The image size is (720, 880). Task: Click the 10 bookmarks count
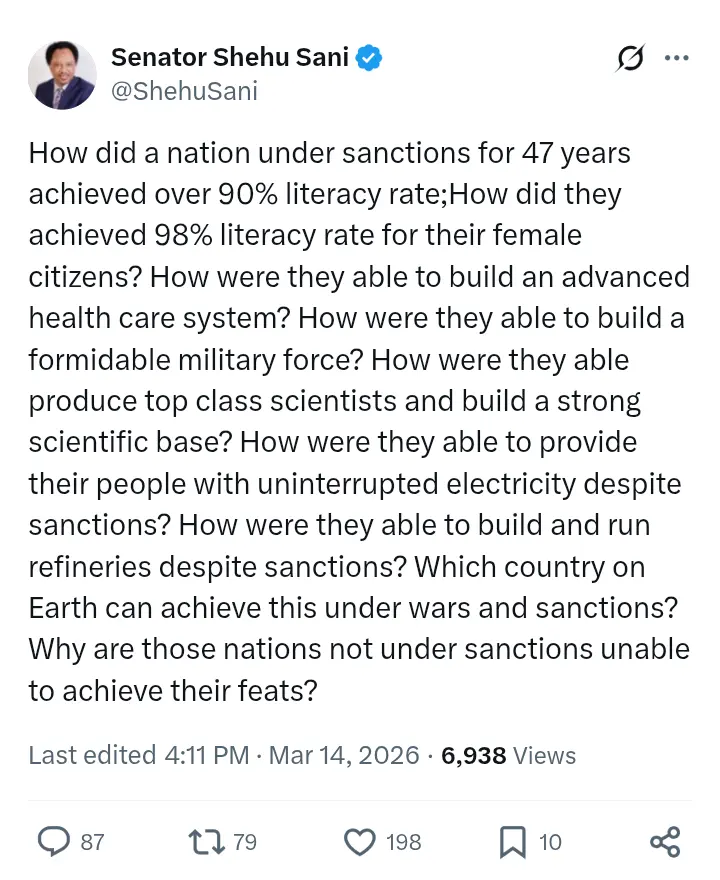click(x=551, y=843)
